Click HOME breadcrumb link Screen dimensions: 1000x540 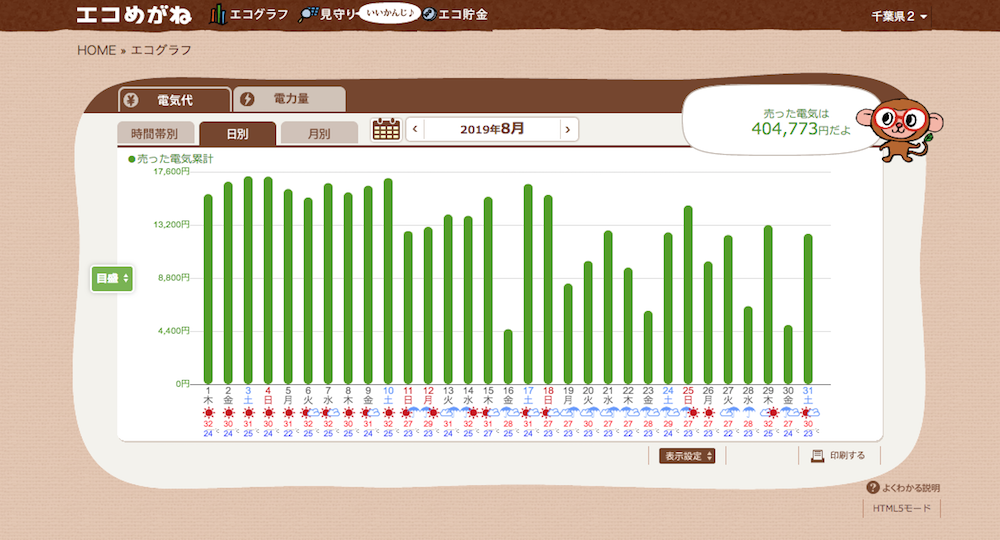[x=96, y=50]
